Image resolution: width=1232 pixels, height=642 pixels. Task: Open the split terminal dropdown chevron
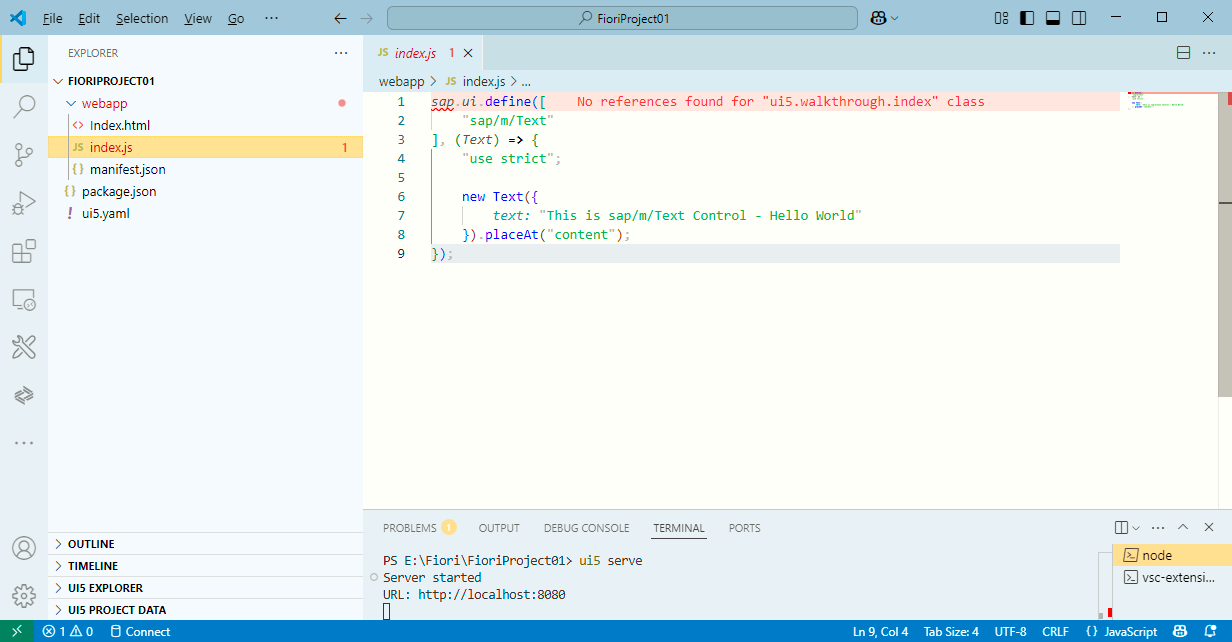(x=1136, y=528)
